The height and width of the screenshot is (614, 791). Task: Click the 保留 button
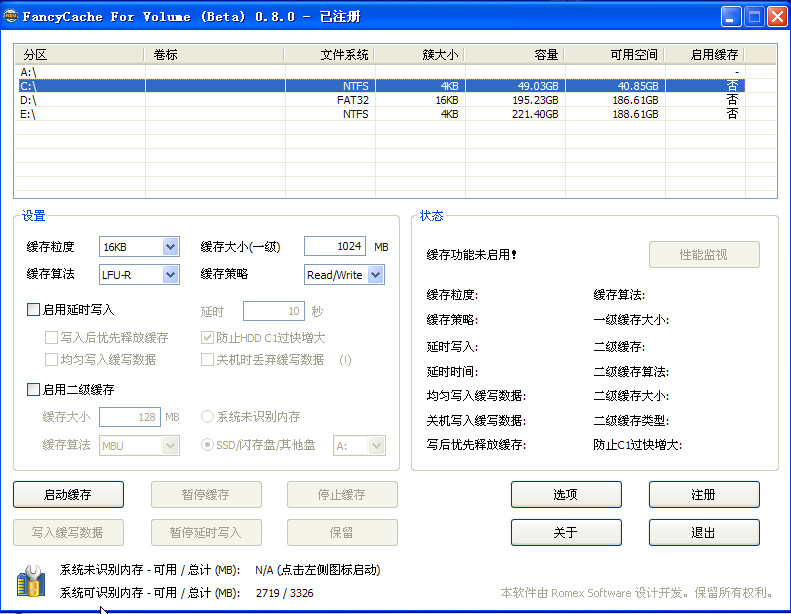[342, 532]
